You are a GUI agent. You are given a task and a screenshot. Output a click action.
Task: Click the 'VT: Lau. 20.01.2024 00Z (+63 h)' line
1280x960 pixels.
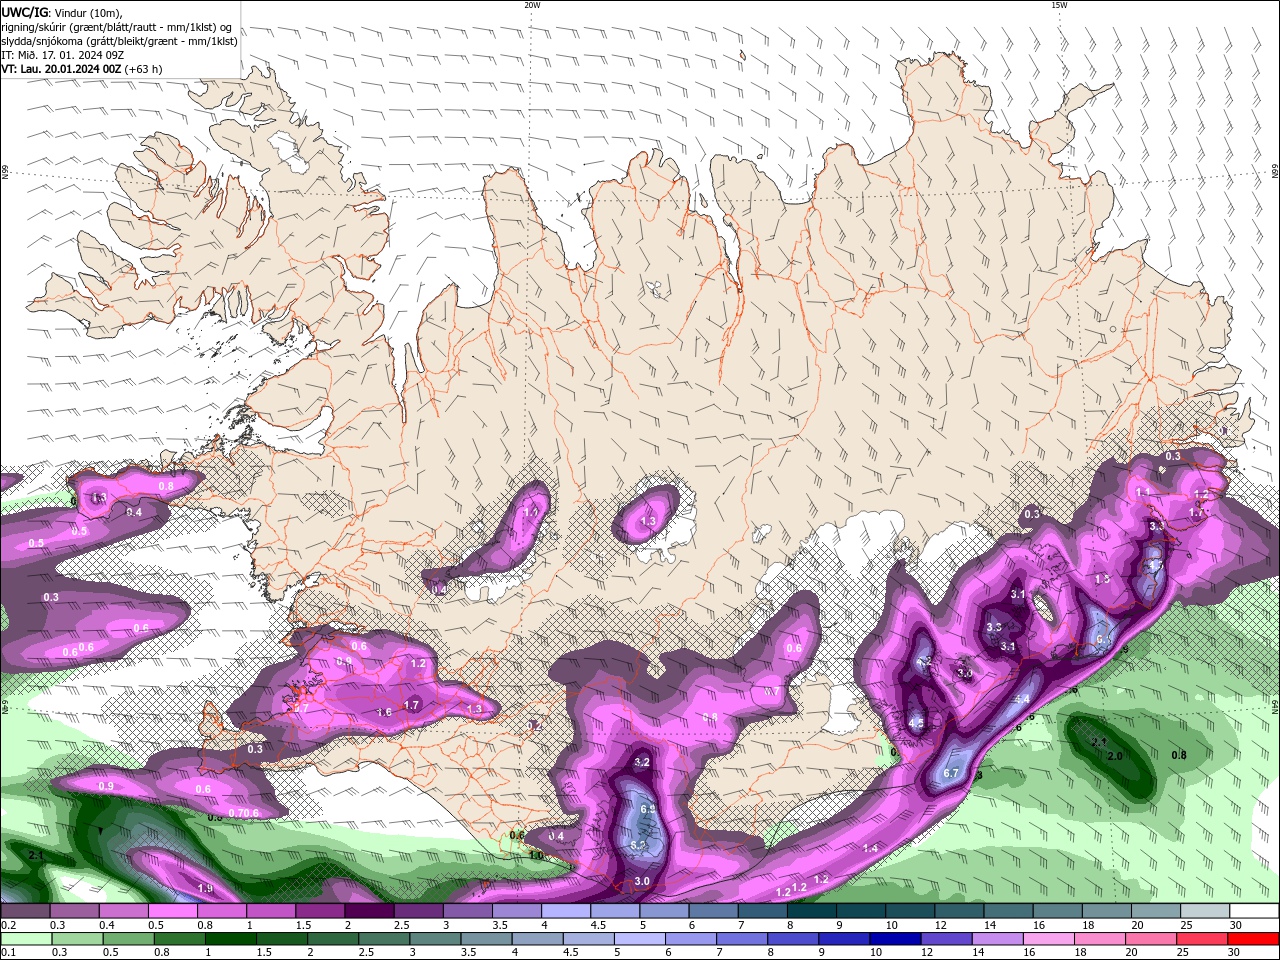pyautogui.click(x=81, y=69)
